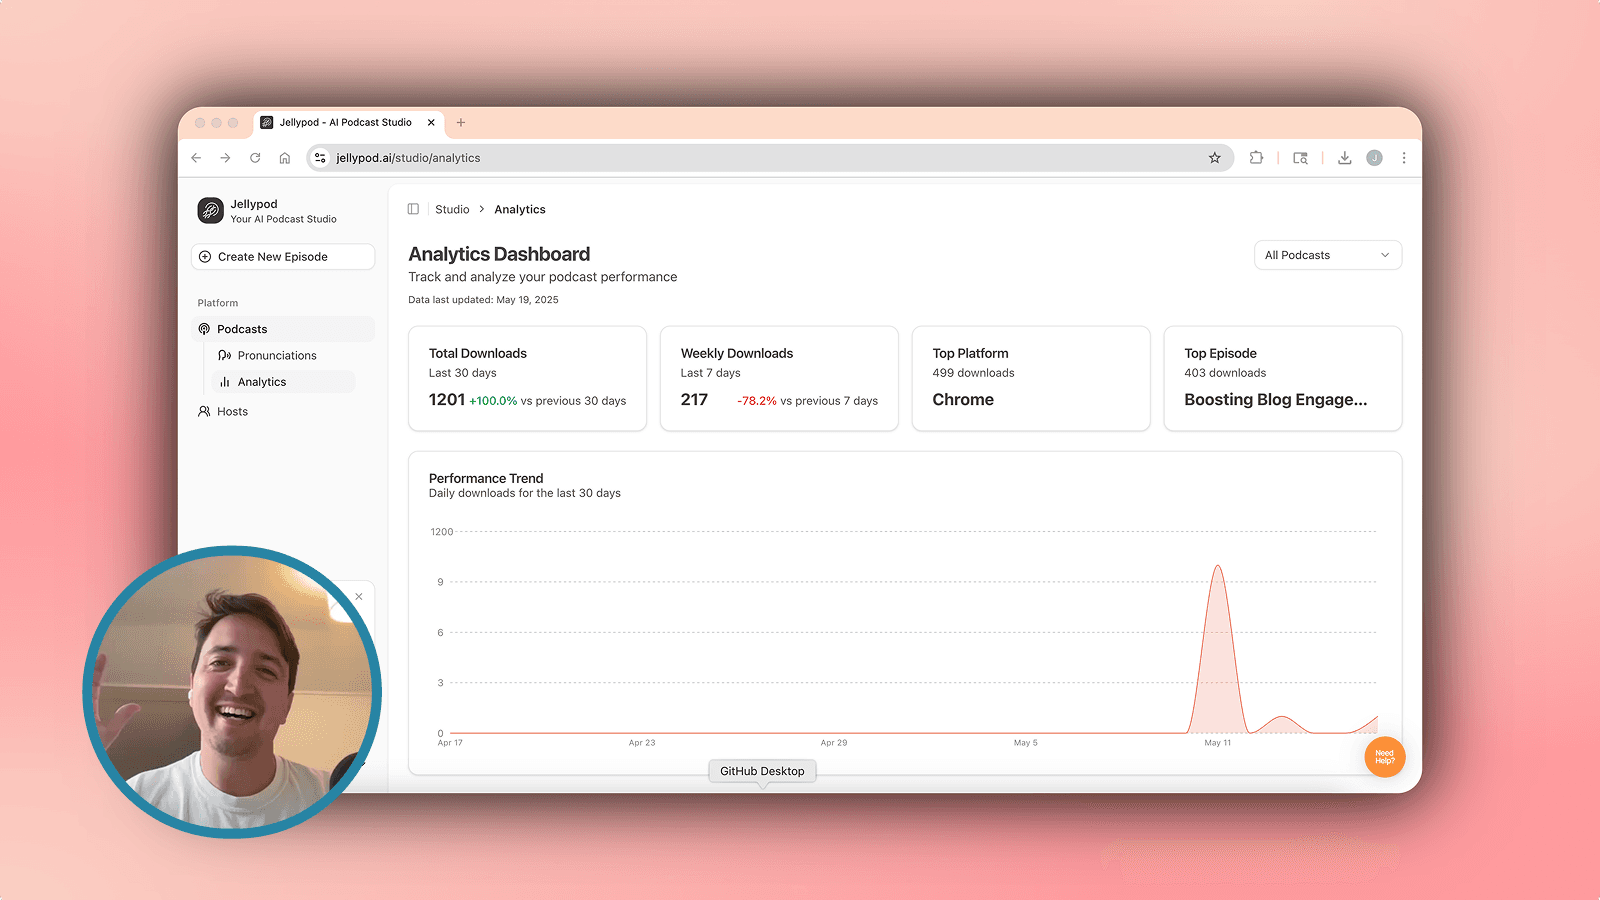Click 'Data last updated: May 19, 2025' text
Image resolution: width=1600 pixels, height=900 pixels.
[x=483, y=300]
